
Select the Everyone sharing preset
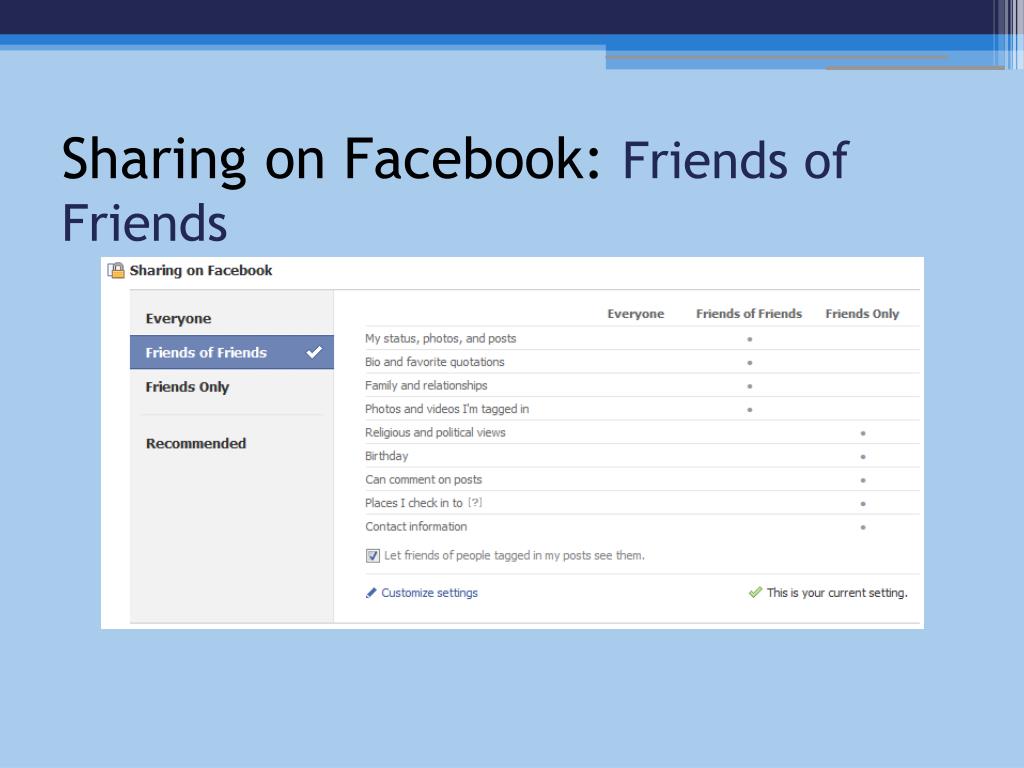coord(232,319)
